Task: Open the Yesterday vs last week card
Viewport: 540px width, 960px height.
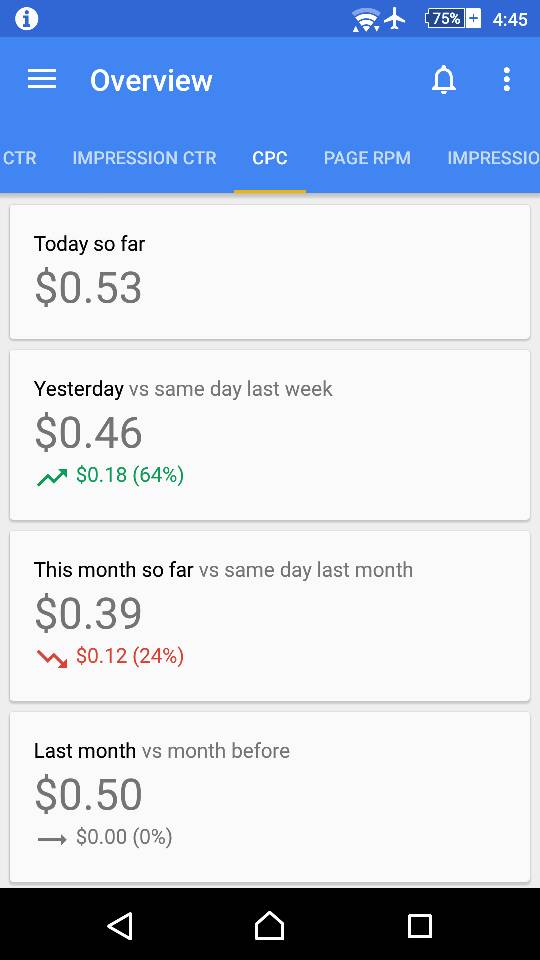Action: click(270, 435)
